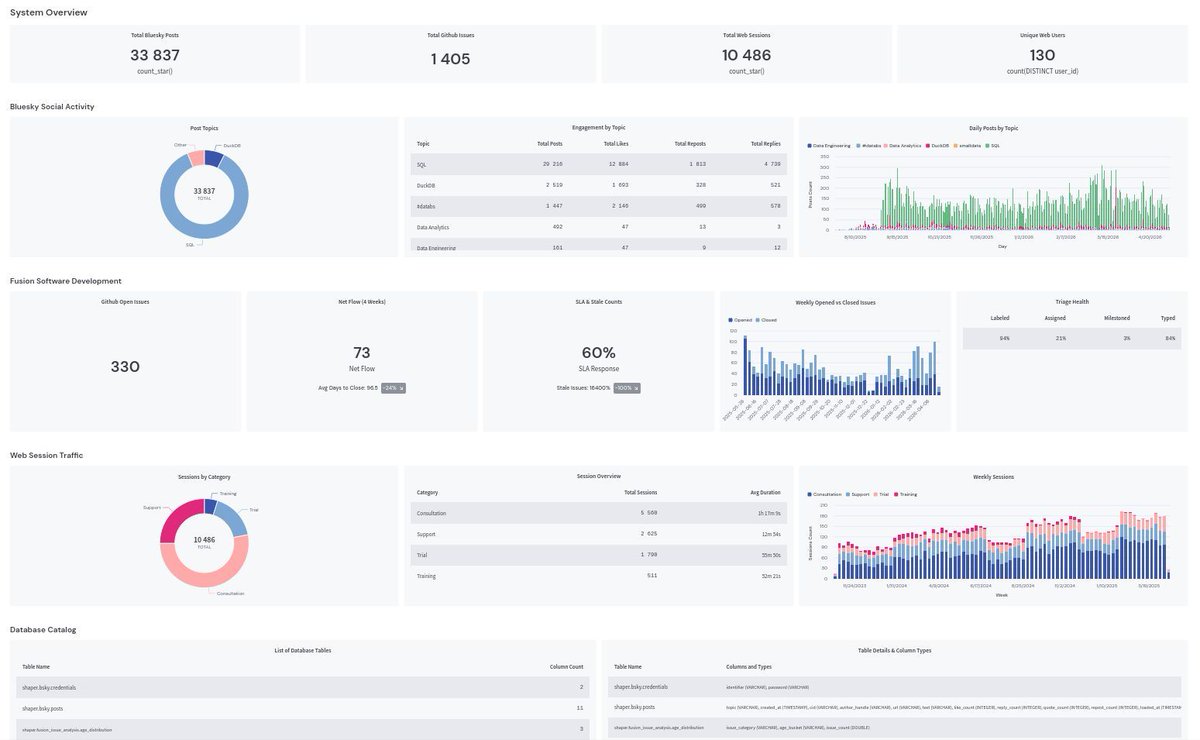Toggle Closed legend in Weekly Issues chart
Screen dimensions: 1200x740
766,320
